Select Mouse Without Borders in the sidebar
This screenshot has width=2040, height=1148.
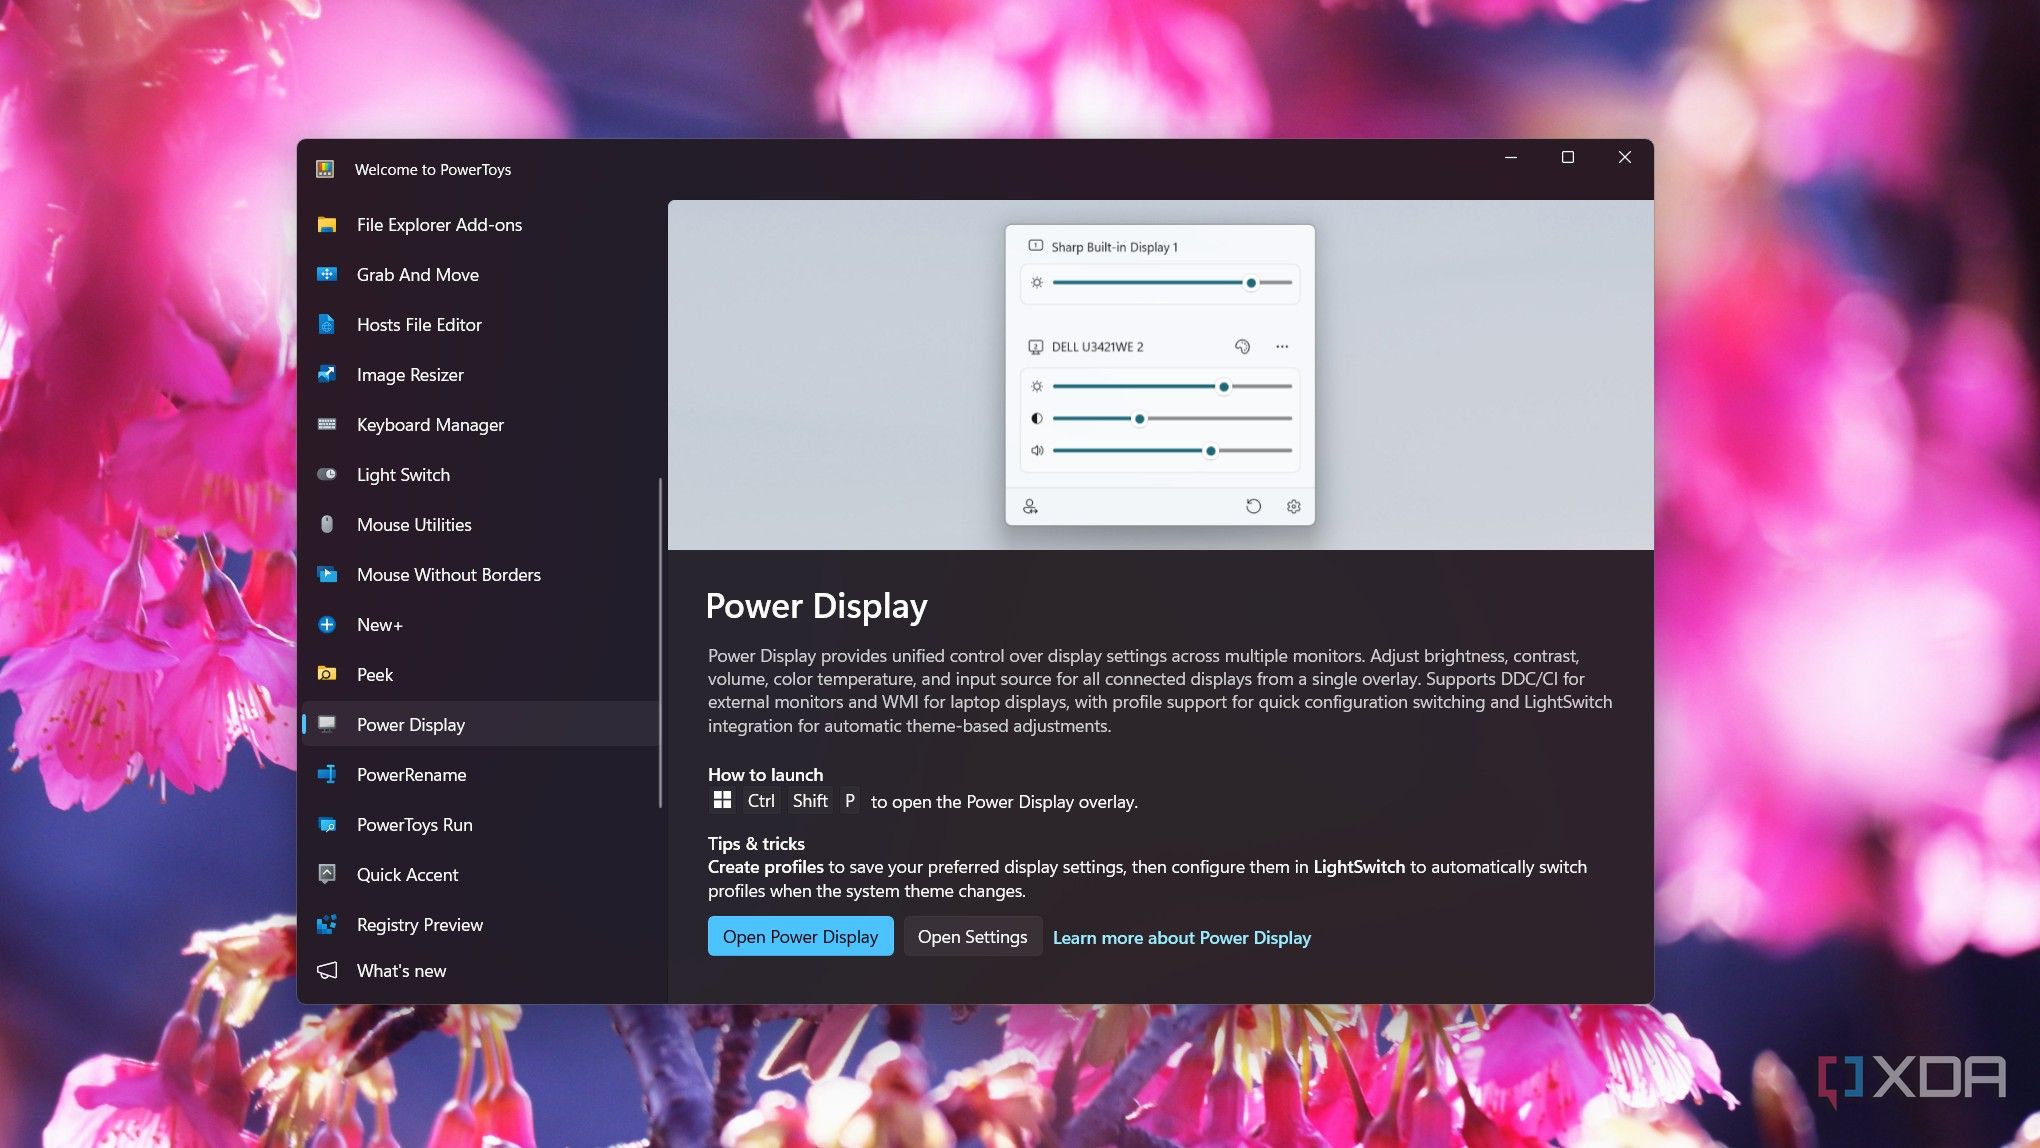tap(481, 575)
